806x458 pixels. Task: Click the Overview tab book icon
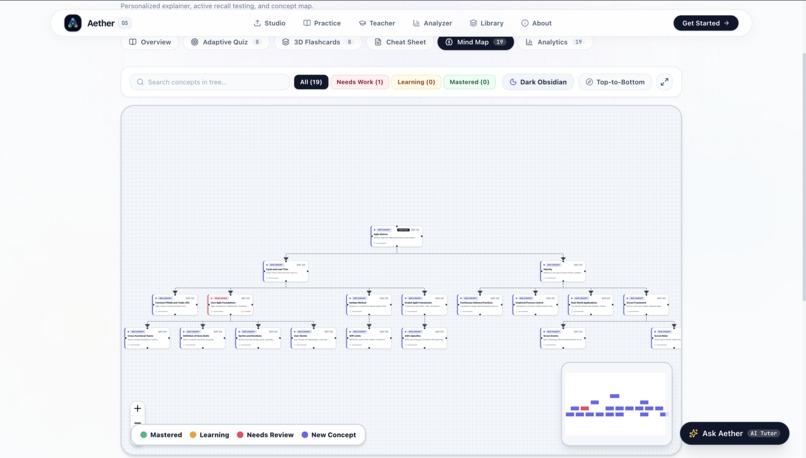(x=133, y=42)
